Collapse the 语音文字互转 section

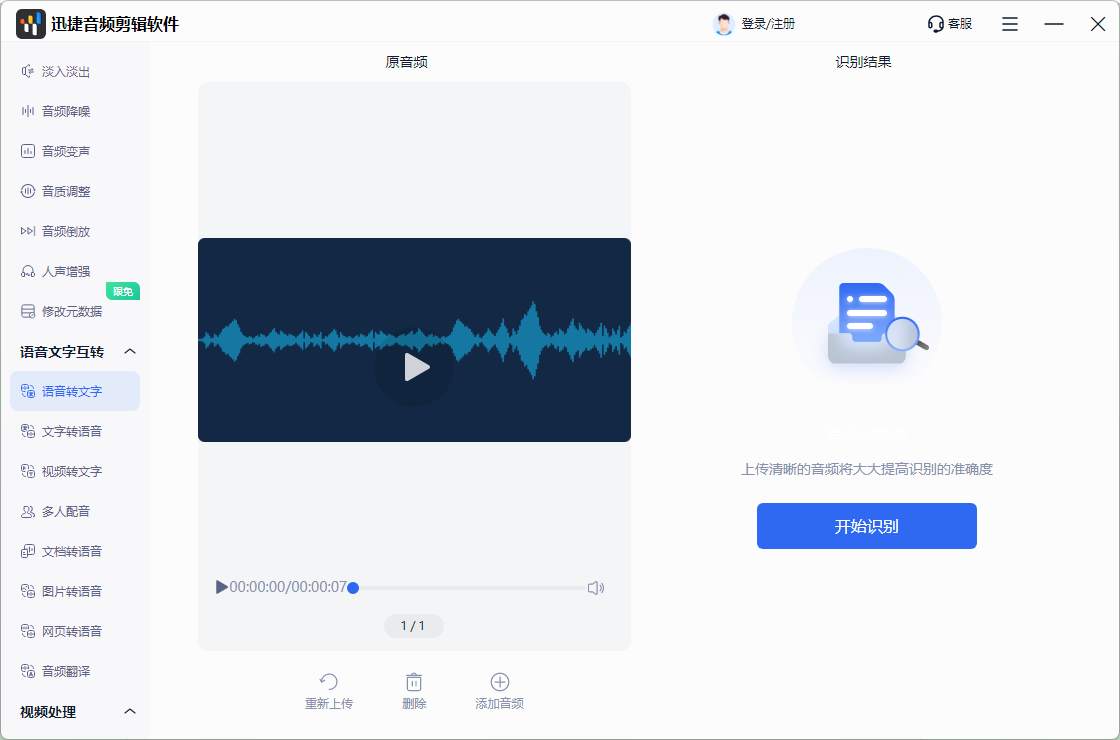click(x=130, y=351)
